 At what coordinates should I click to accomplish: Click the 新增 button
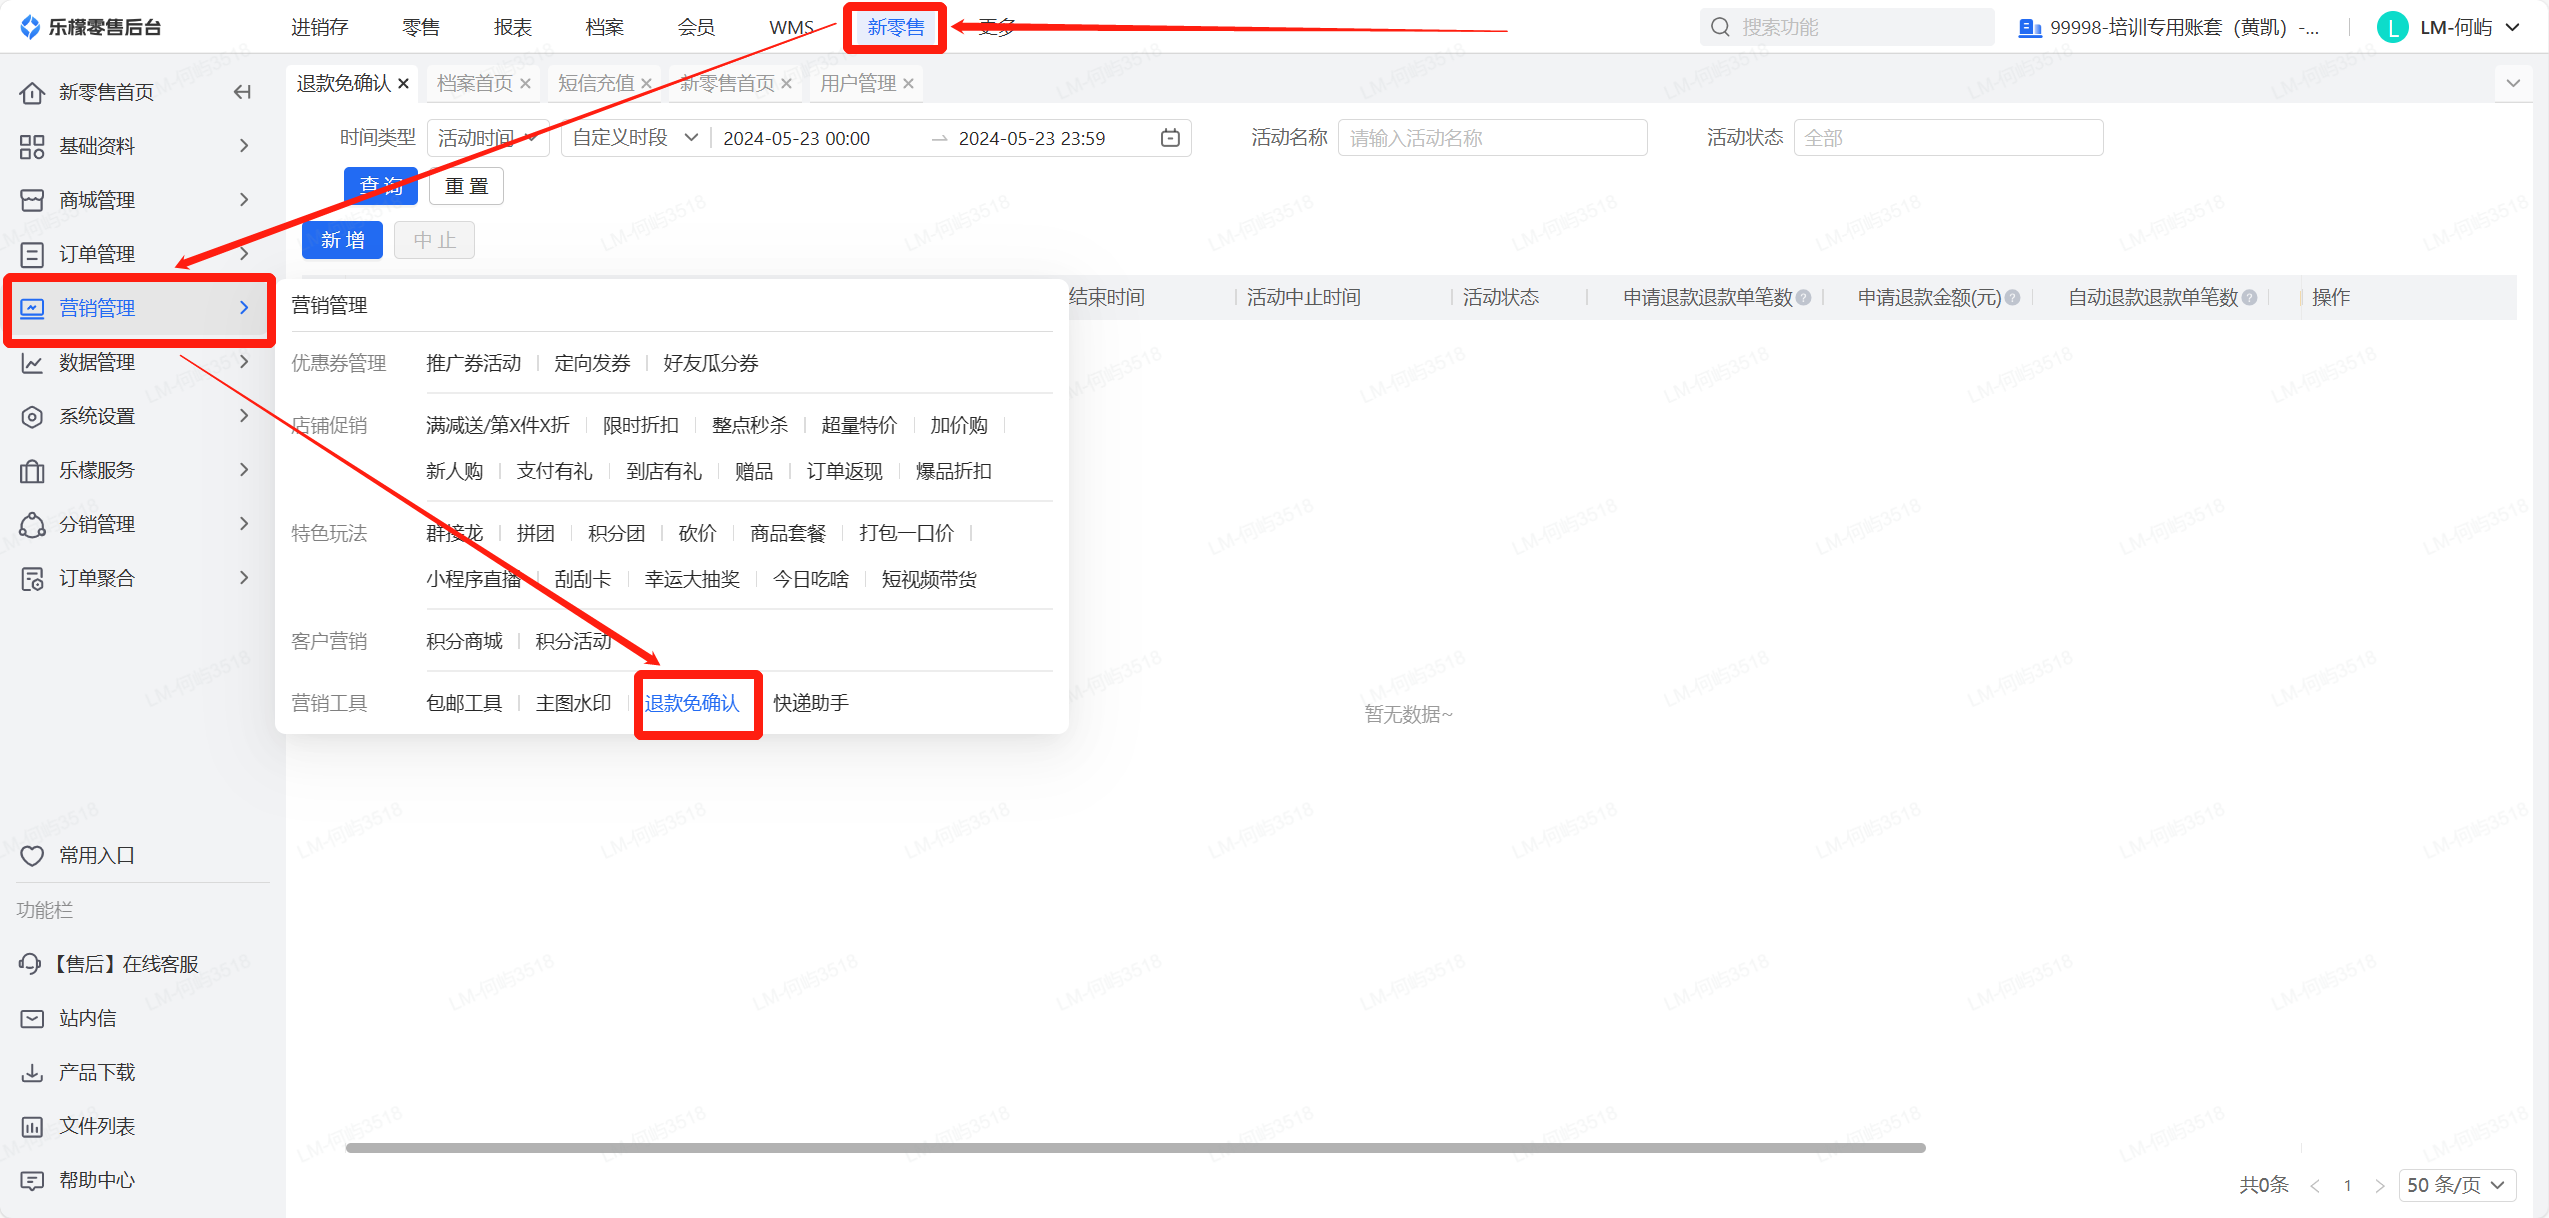(x=342, y=240)
